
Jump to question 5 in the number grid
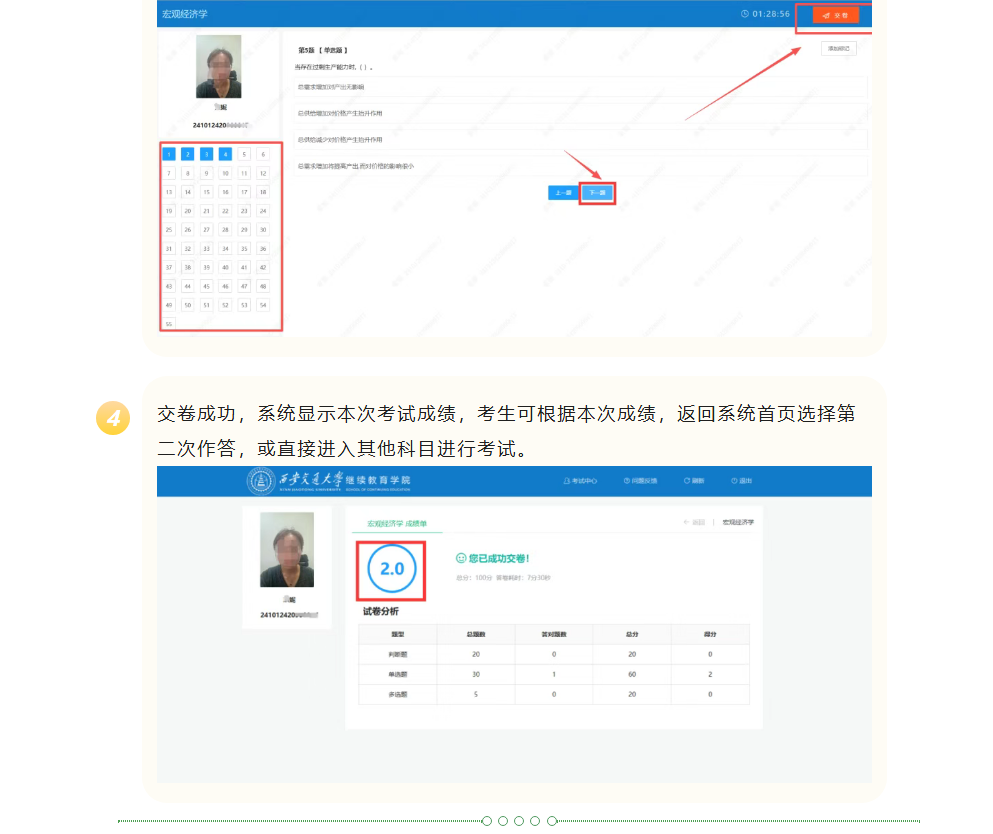pyautogui.click(x=244, y=154)
